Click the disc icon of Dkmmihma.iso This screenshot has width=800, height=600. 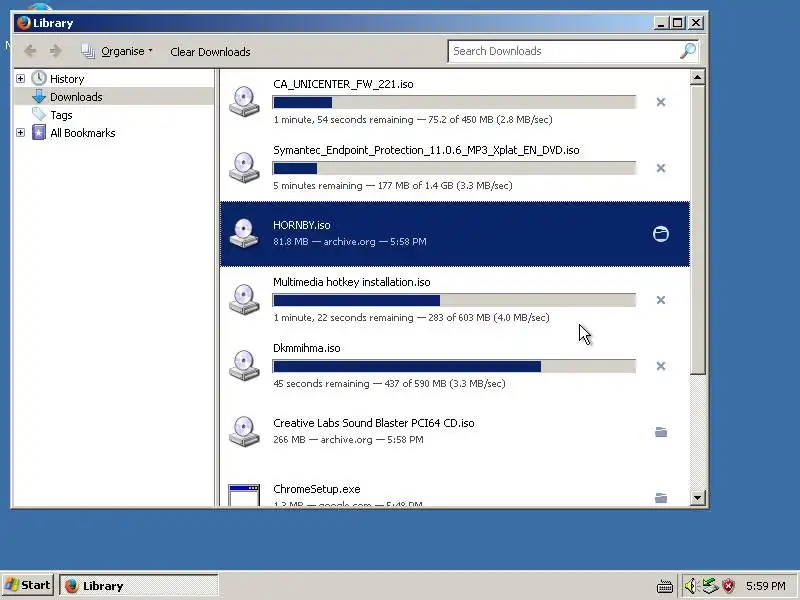click(244, 365)
